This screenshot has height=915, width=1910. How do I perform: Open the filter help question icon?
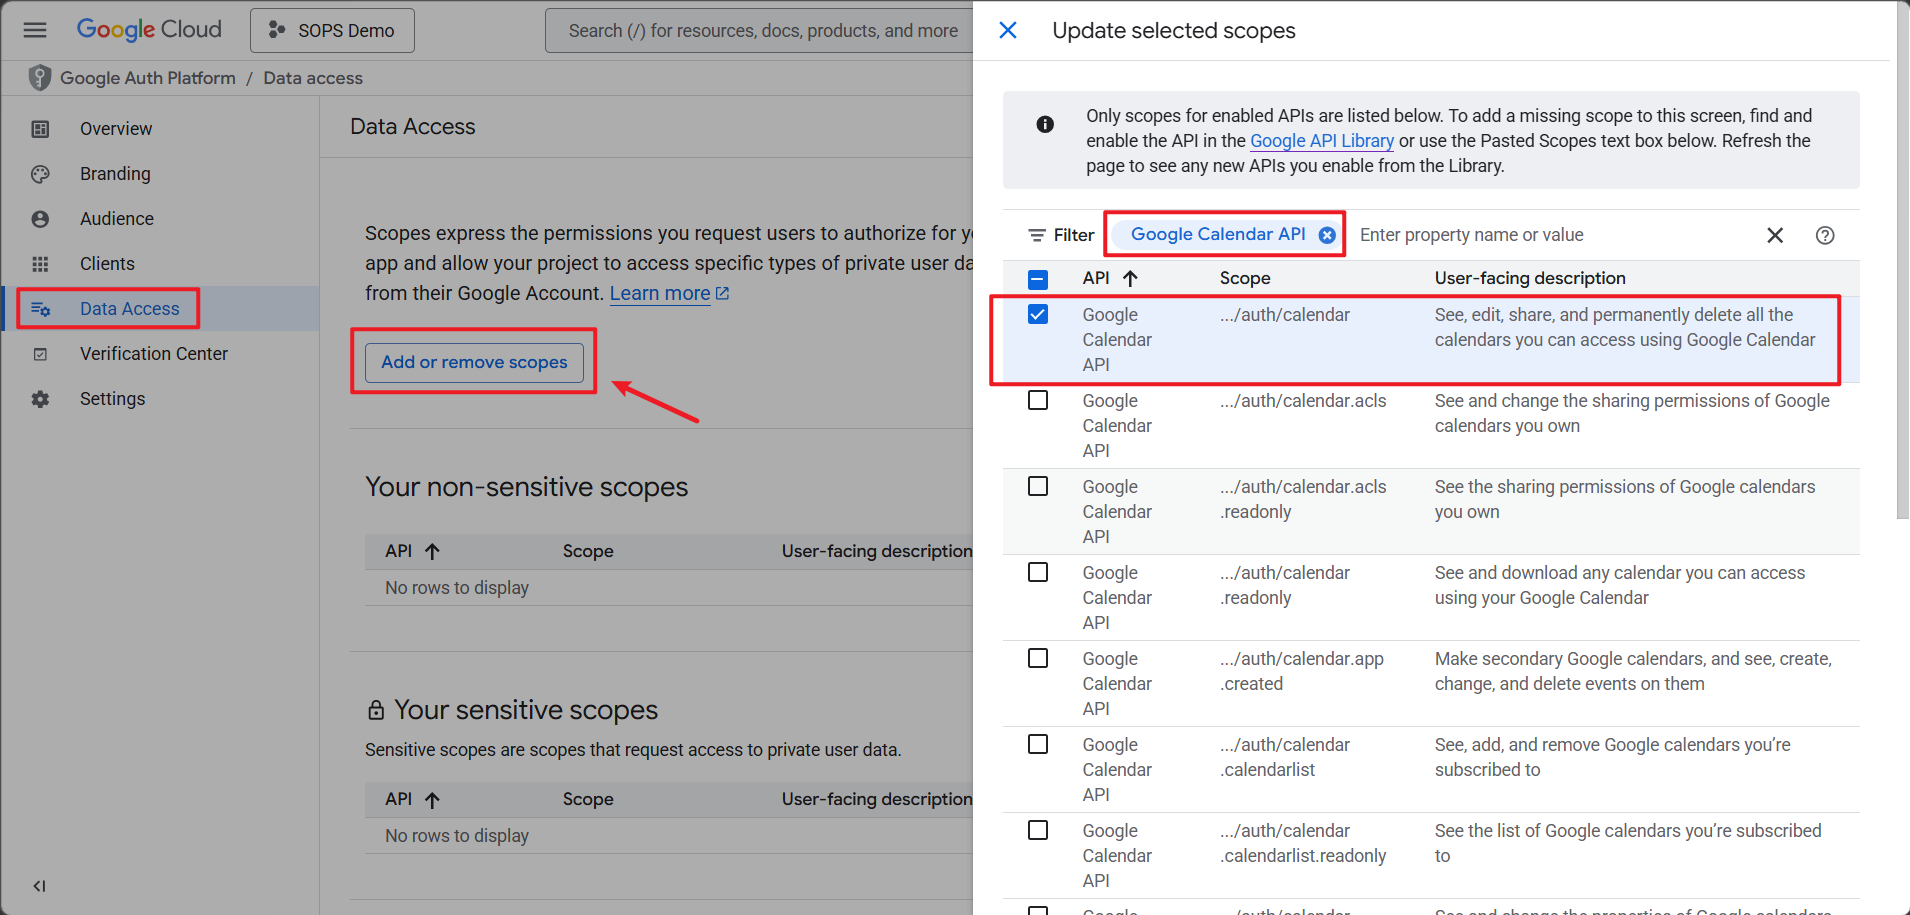point(1825,235)
